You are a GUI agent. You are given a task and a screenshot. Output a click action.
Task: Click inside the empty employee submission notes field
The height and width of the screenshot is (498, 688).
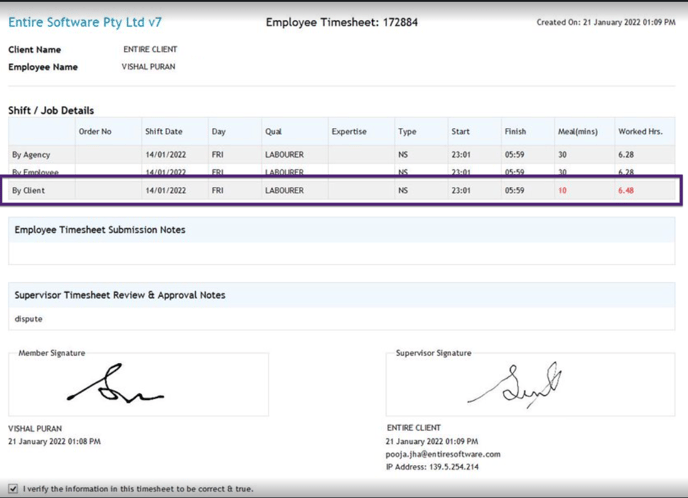tap(341, 253)
